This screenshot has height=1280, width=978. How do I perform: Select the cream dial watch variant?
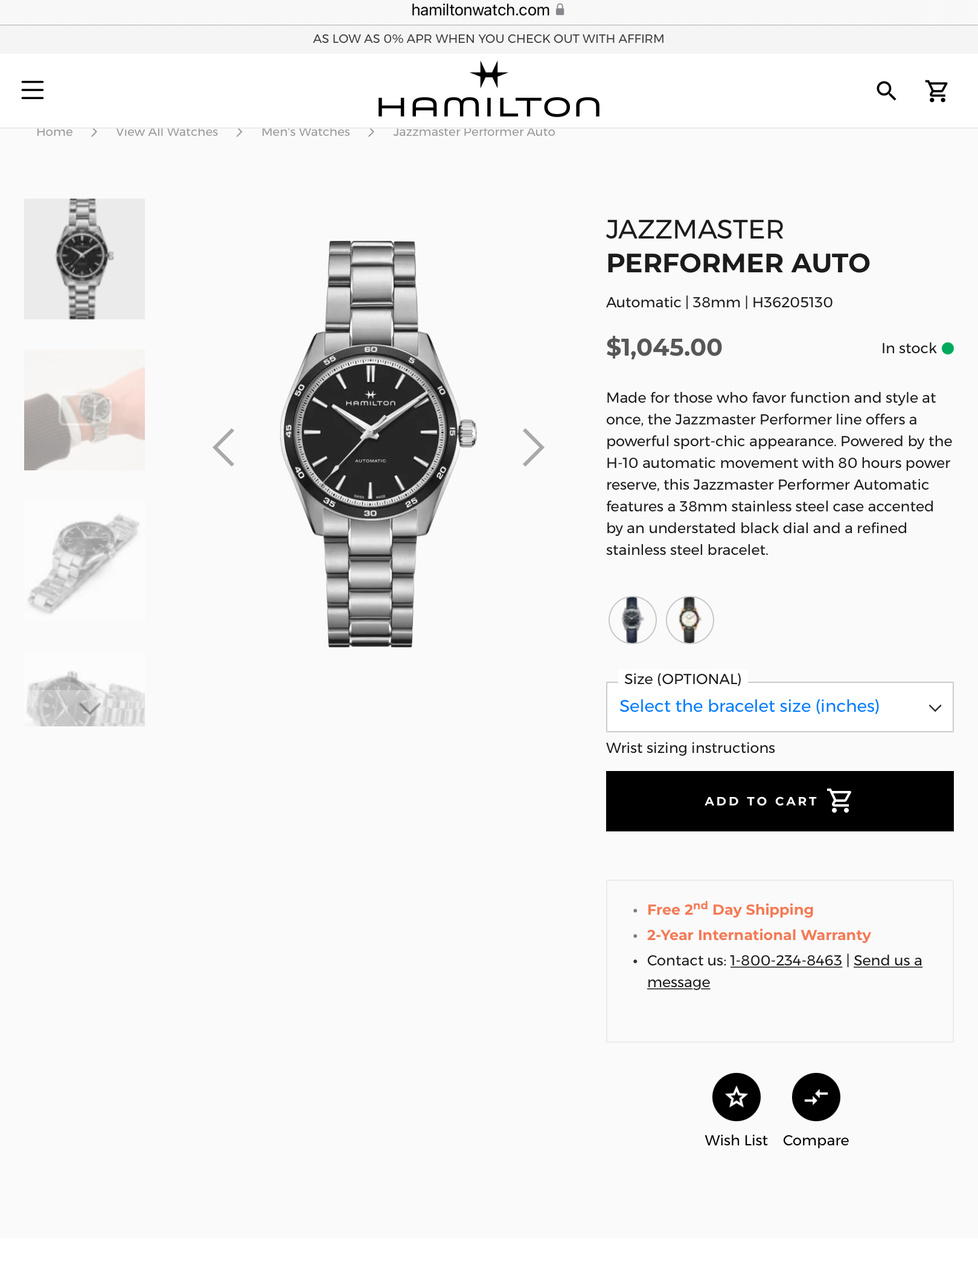point(690,620)
